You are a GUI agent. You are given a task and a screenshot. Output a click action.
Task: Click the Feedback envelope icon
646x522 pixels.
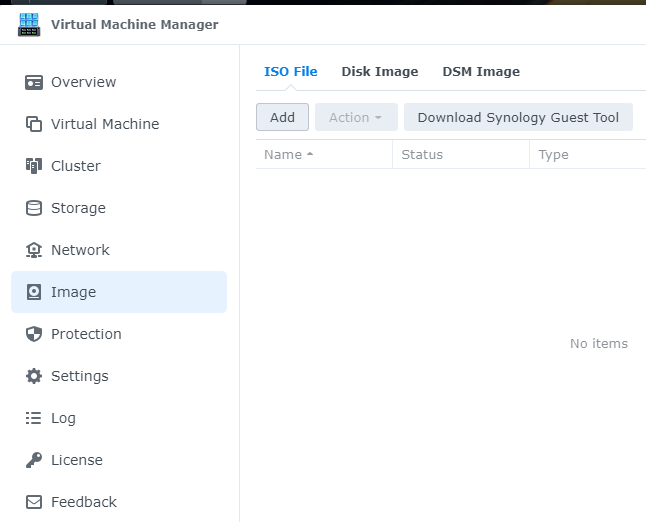(34, 502)
